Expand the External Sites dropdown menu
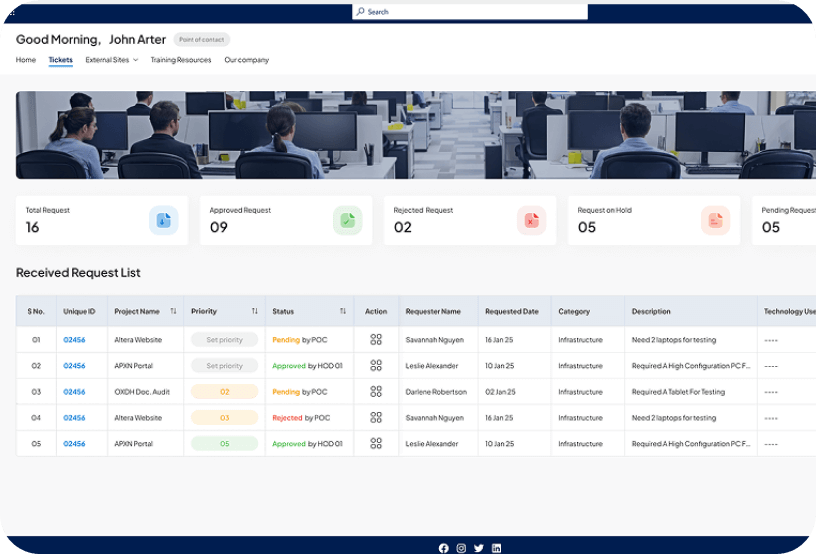816x554 pixels. [x=111, y=60]
